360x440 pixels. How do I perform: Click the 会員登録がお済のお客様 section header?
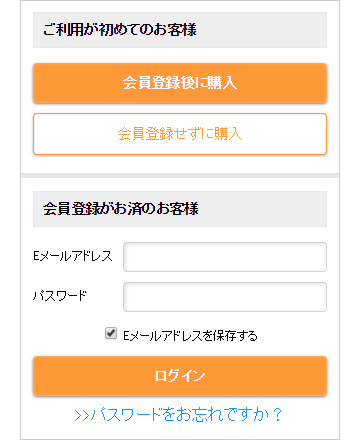pos(180,209)
